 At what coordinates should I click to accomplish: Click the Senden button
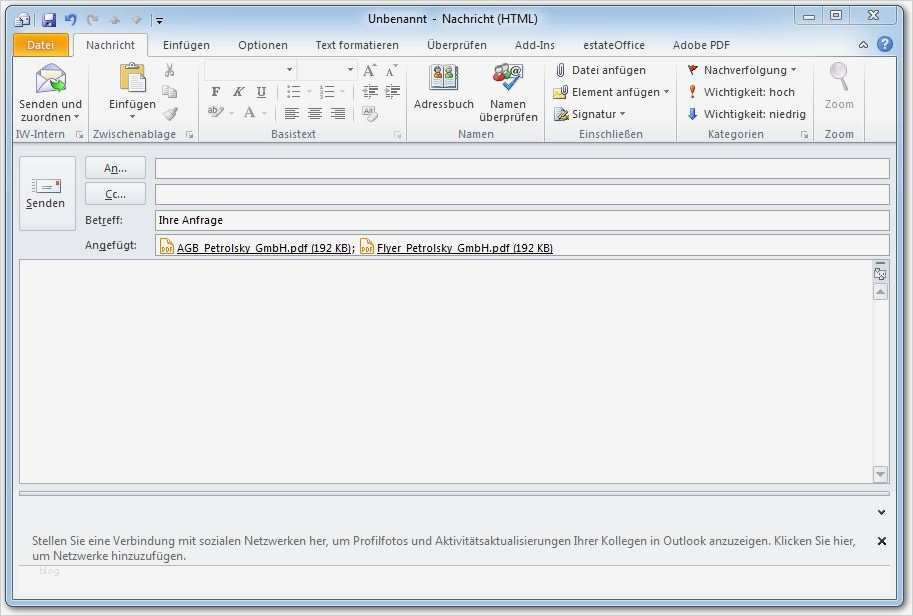pyautogui.click(x=46, y=190)
